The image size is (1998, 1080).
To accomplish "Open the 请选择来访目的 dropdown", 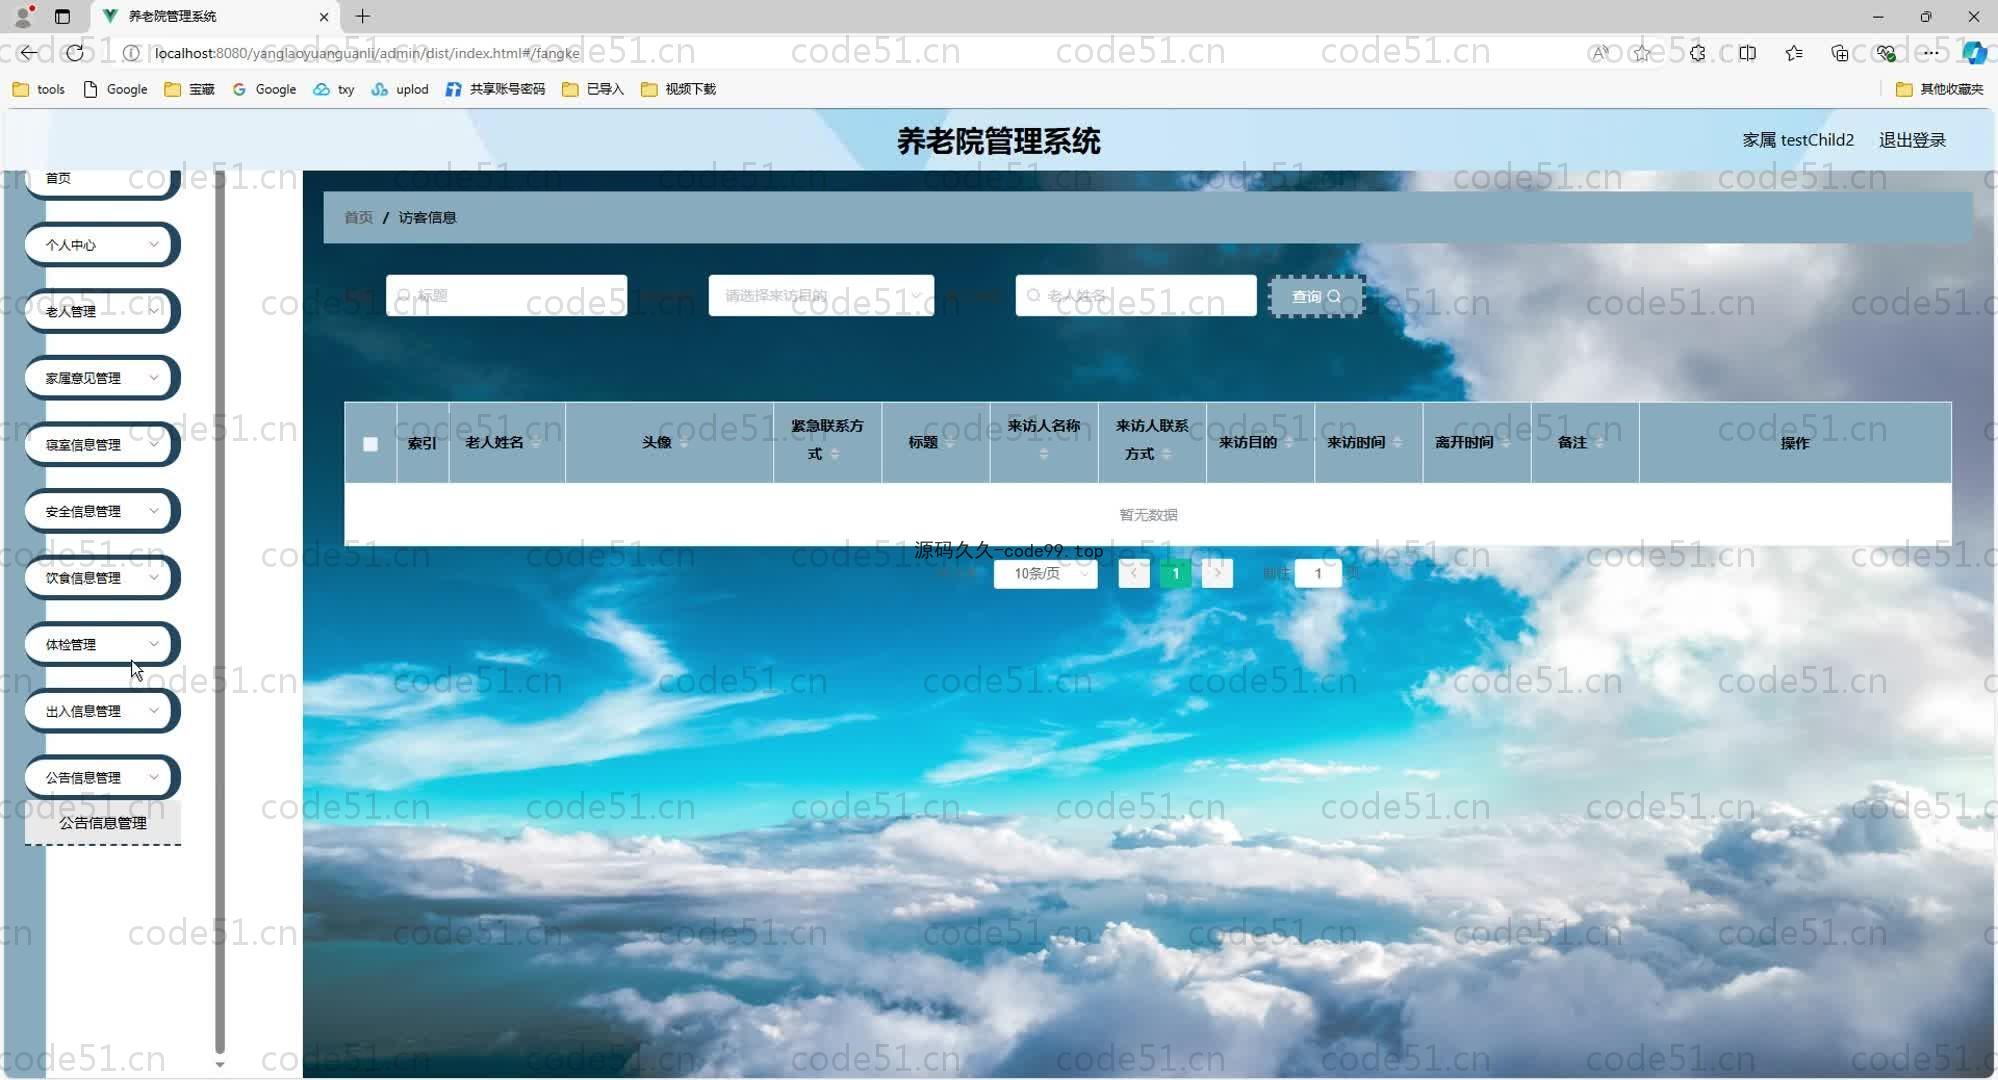I will (x=821, y=296).
